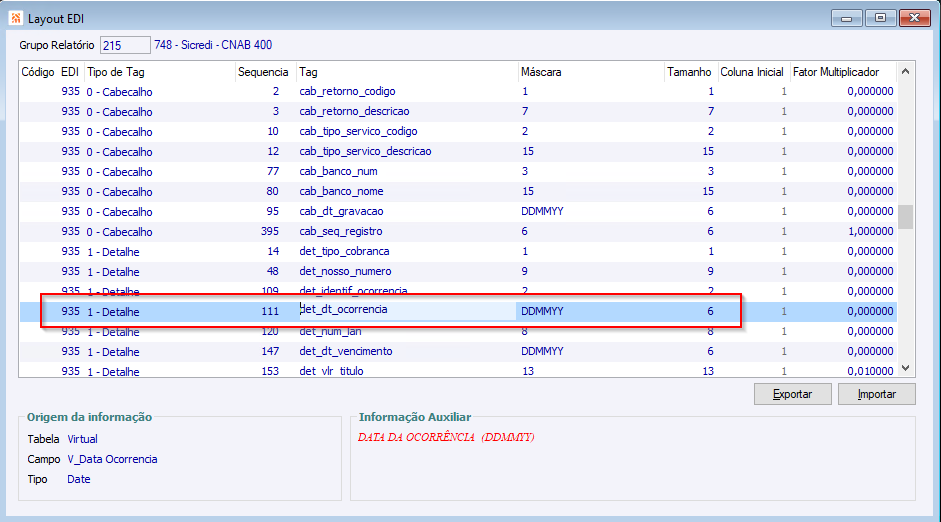941x522 pixels.
Task: Select the cab_tipo_servico_descricao row
Action: [458, 151]
